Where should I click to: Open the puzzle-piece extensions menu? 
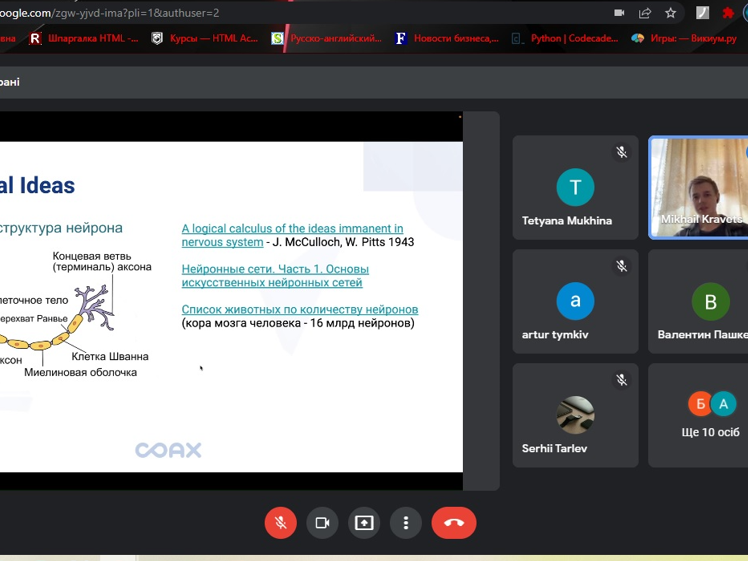tap(728, 13)
